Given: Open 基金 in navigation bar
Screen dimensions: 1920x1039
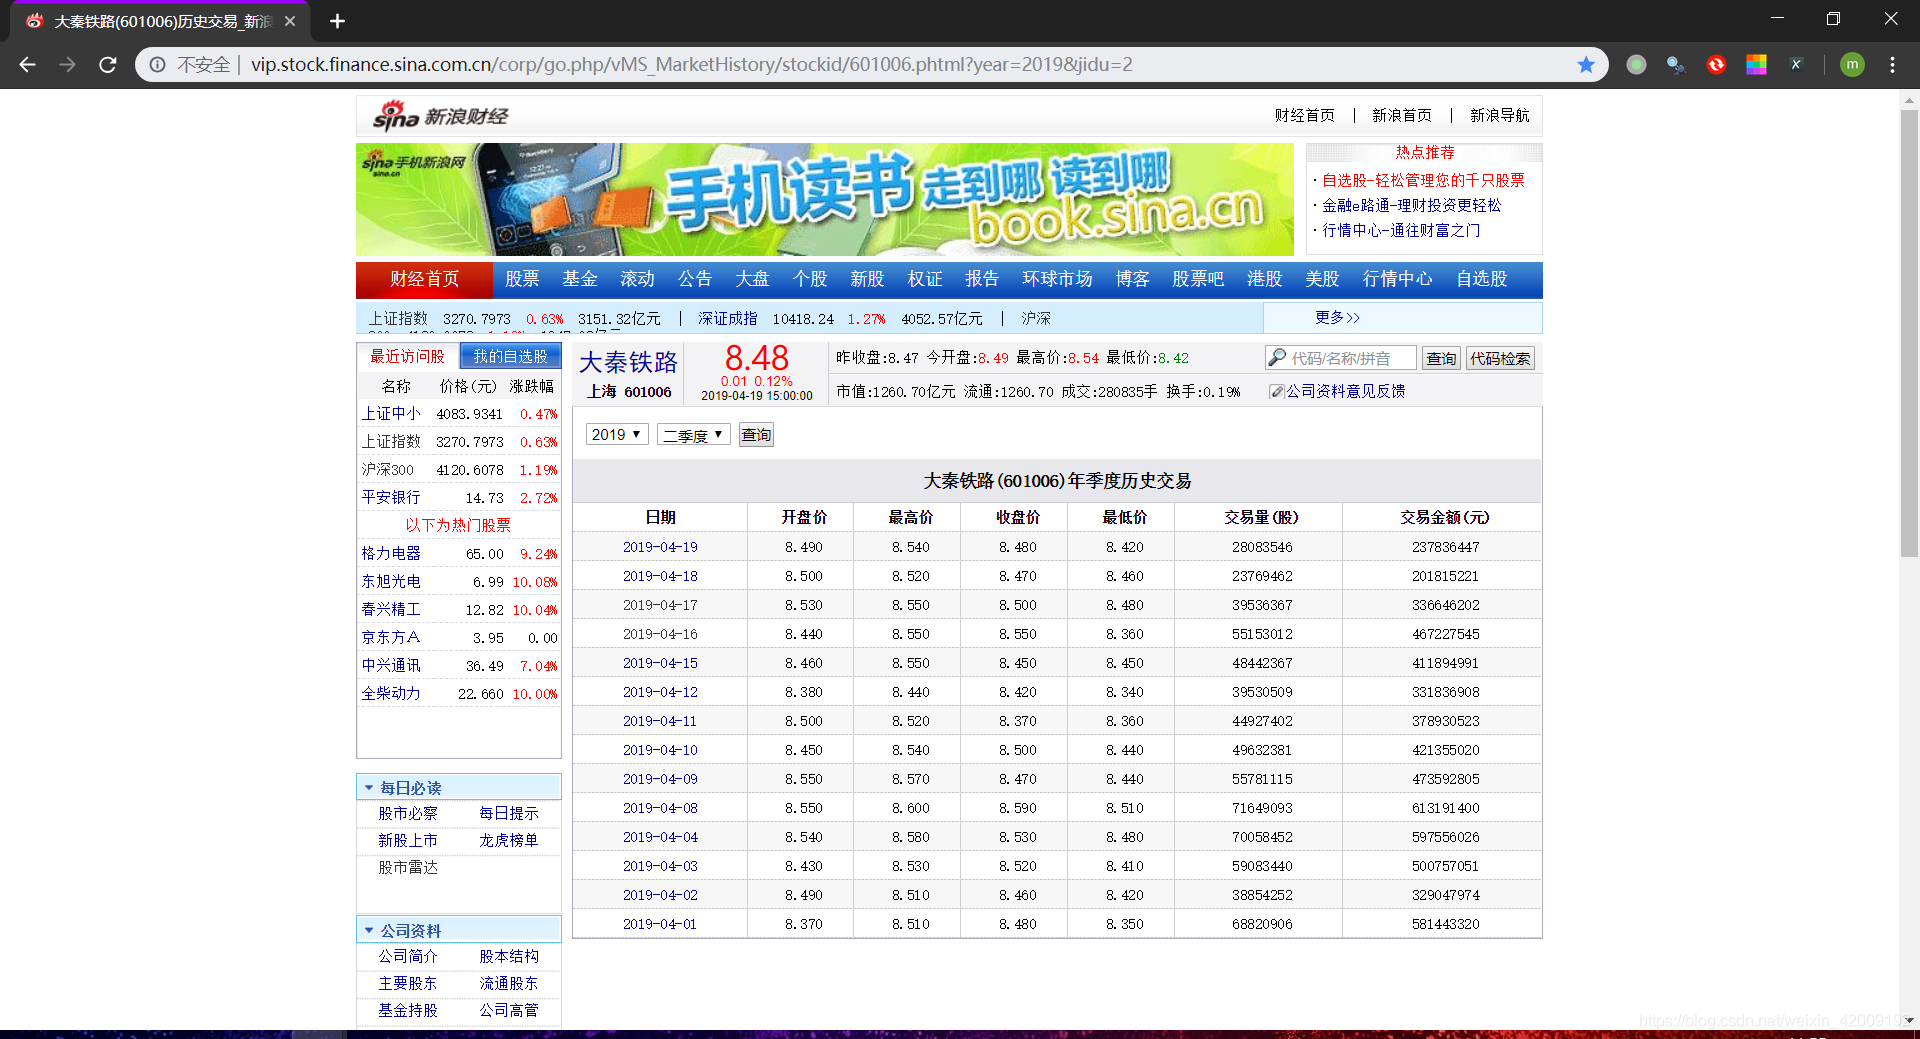Looking at the screenshot, I should (x=580, y=279).
